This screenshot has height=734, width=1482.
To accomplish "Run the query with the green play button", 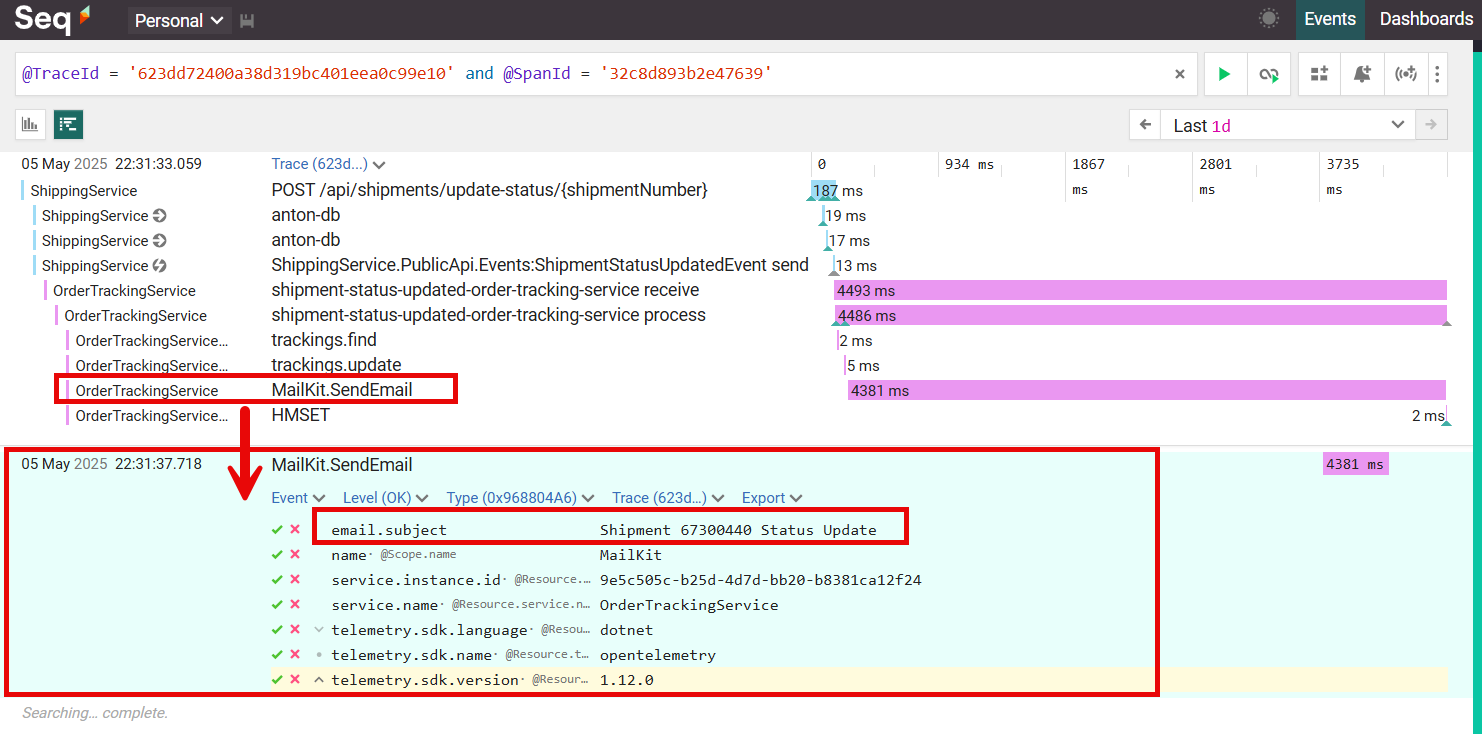I will point(1224,74).
